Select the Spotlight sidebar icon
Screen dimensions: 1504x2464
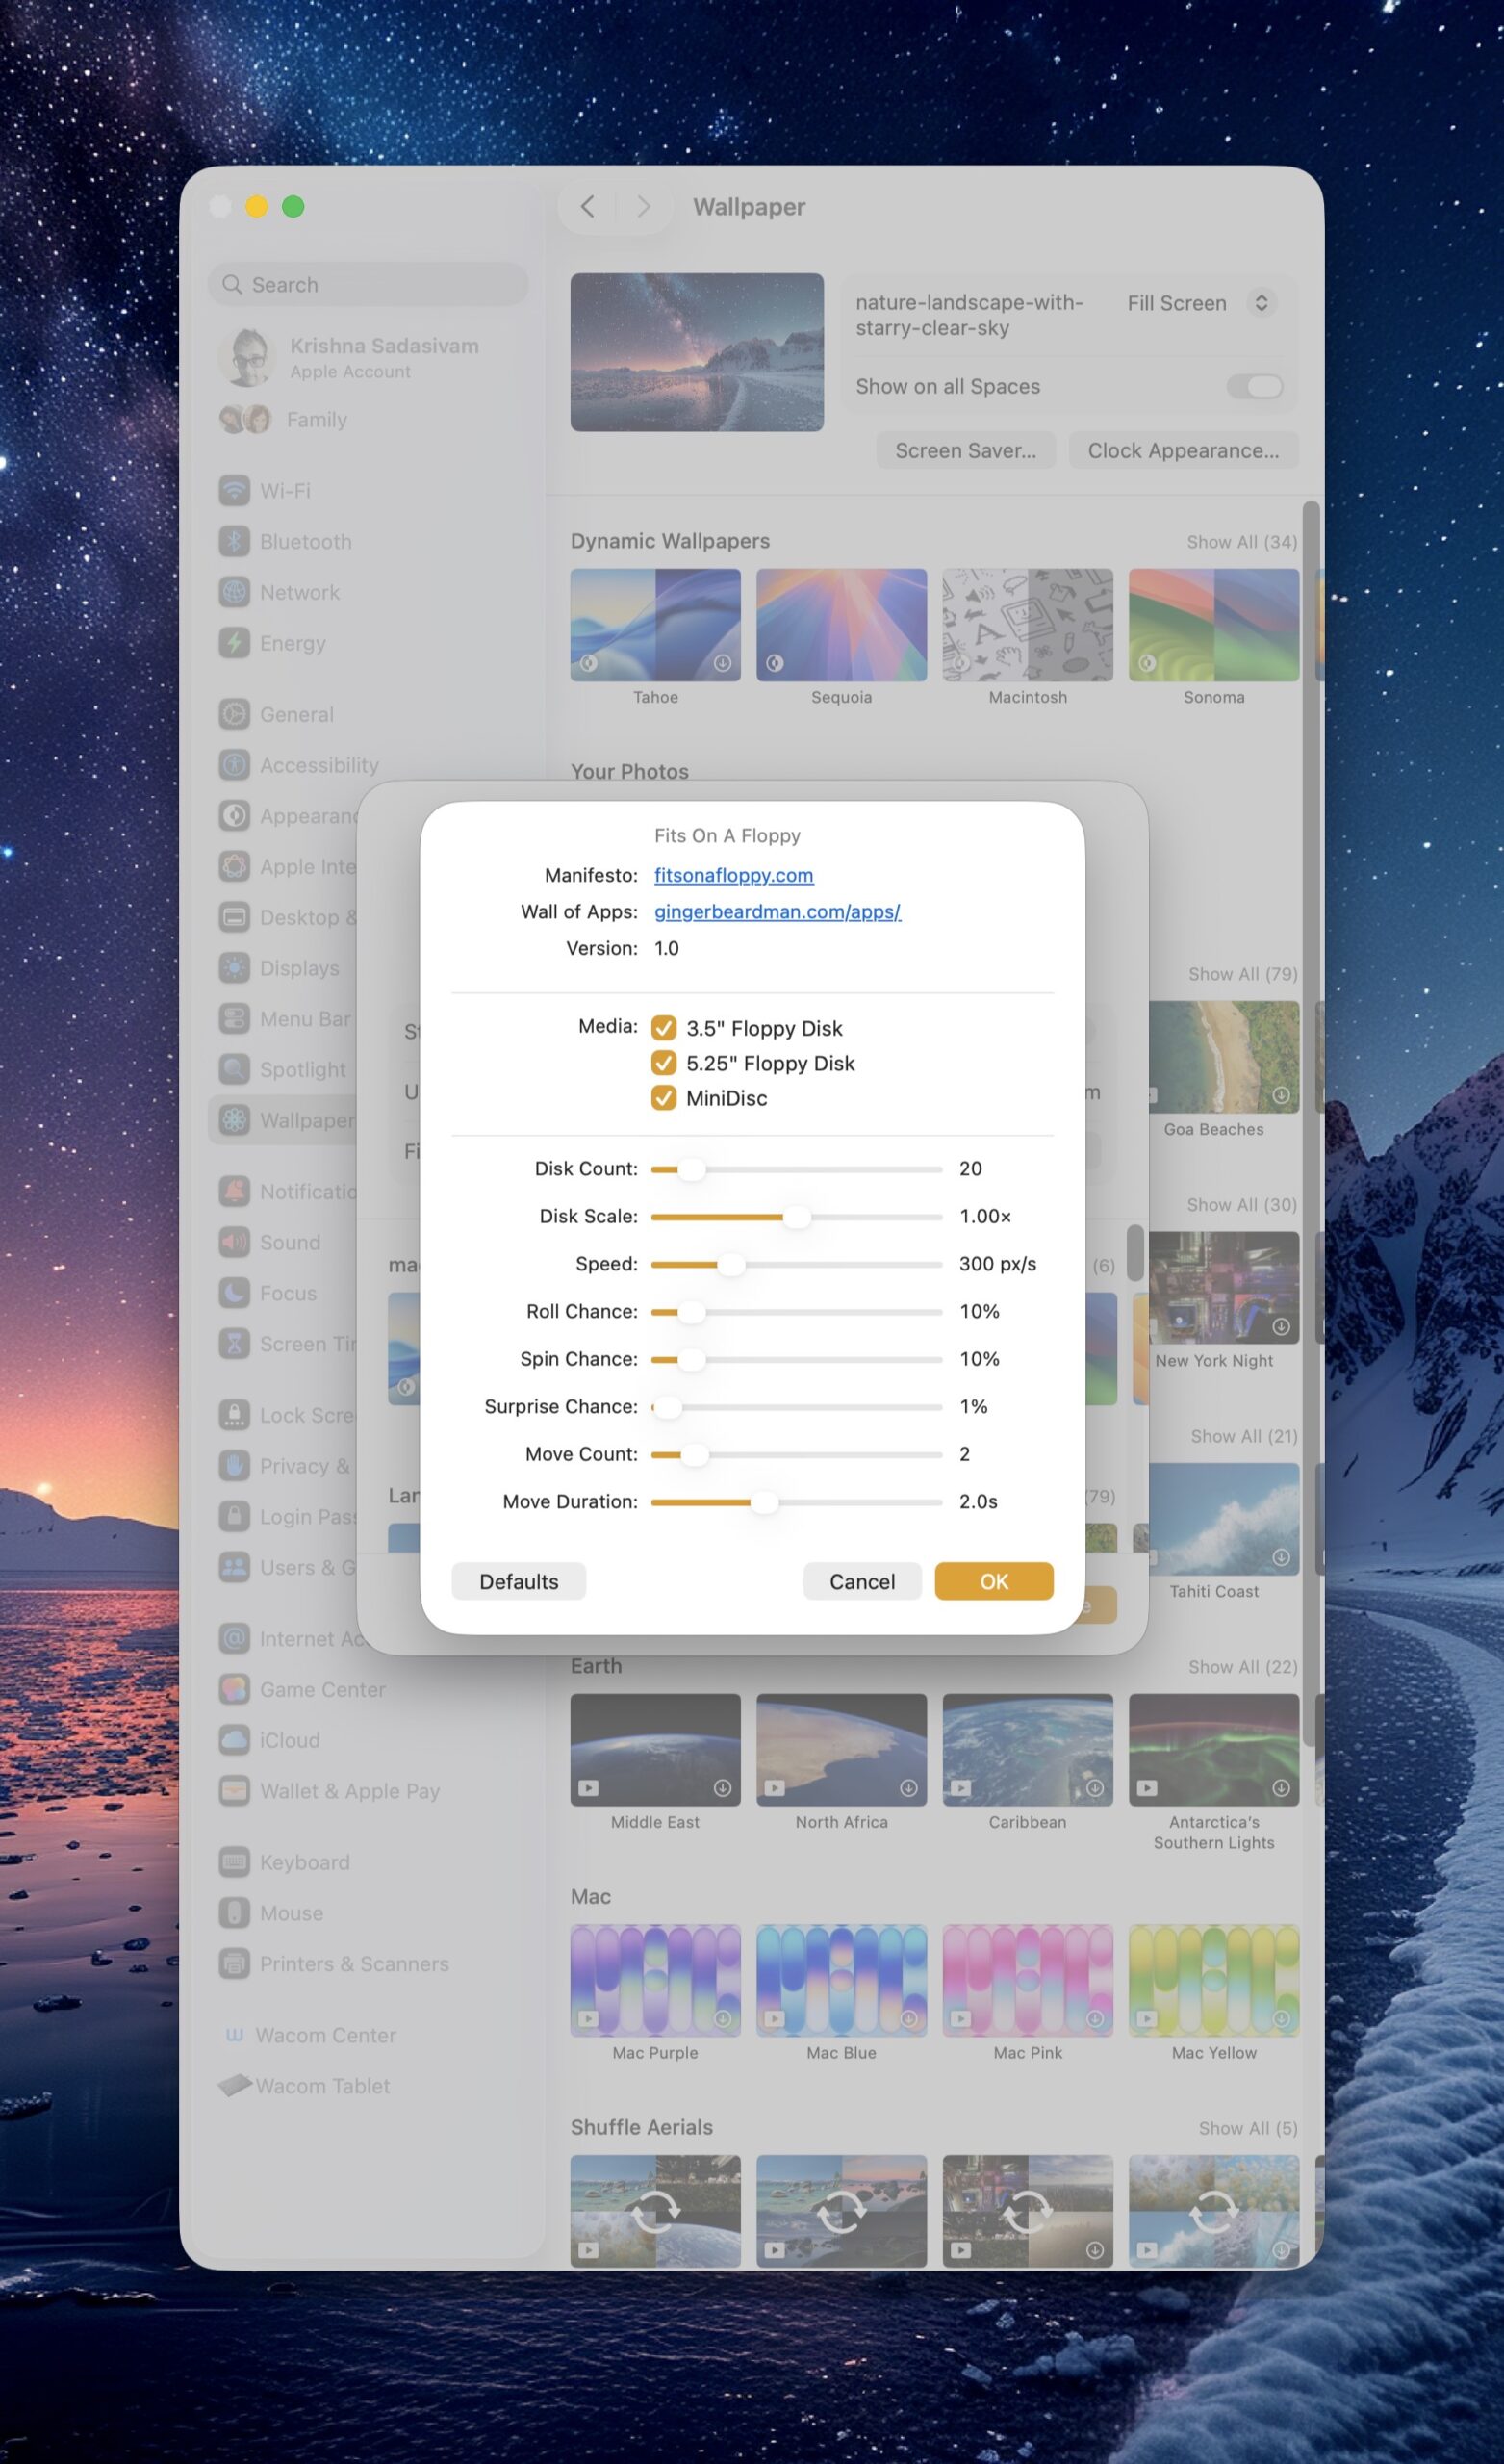[x=234, y=1069]
